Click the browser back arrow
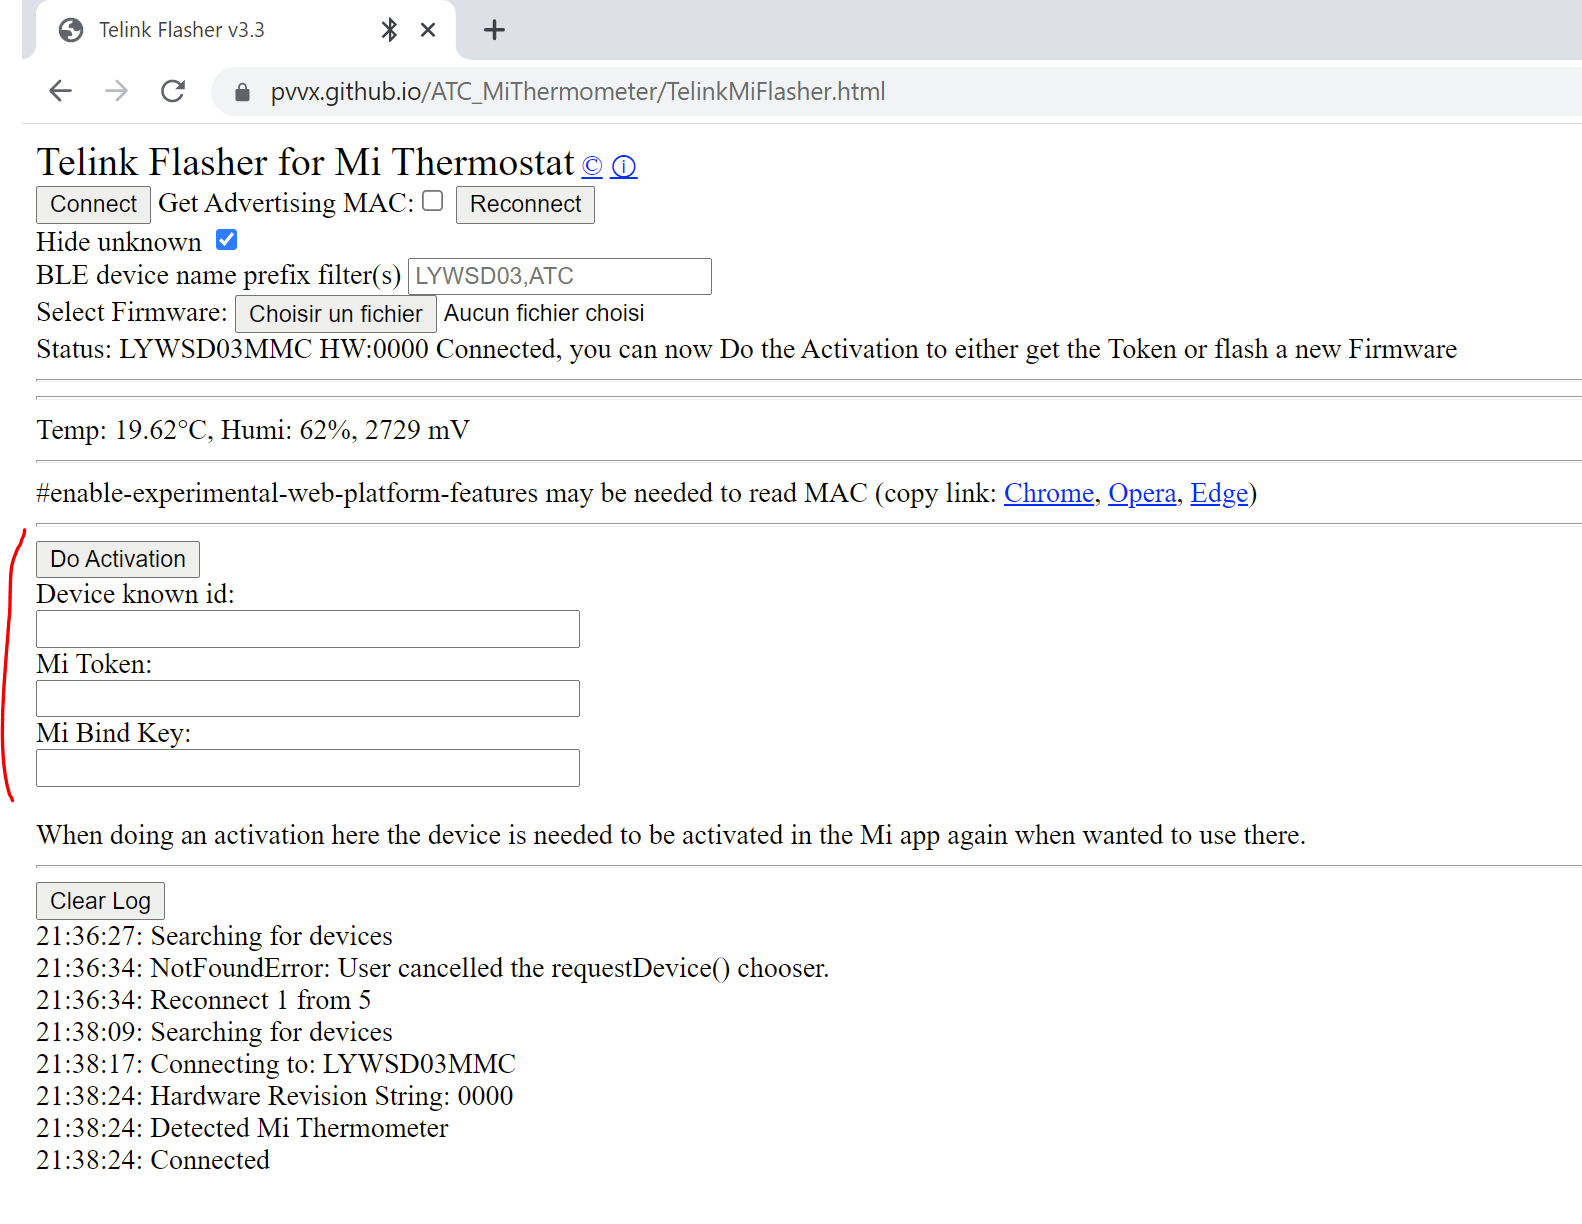The height and width of the screenshot is (1224, 1582). 61,91
